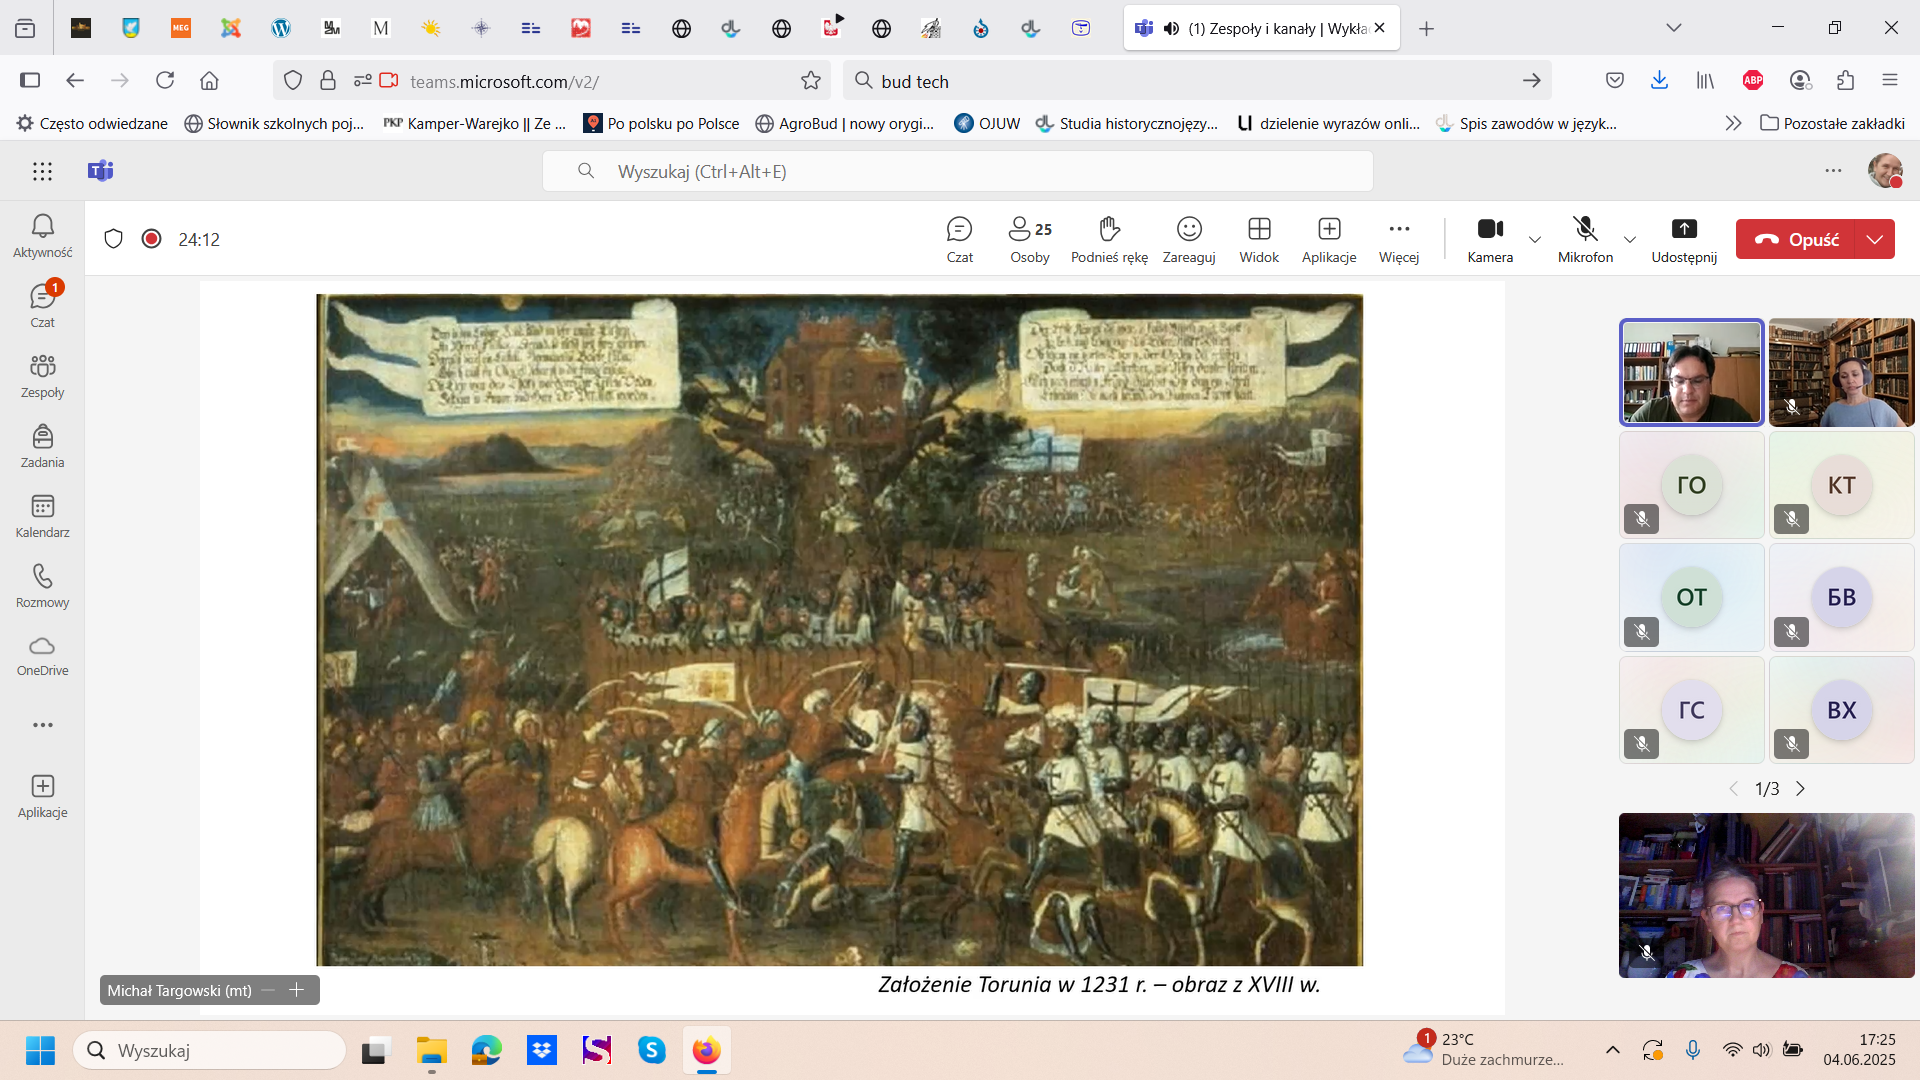Expand the Mikrofon options arrow
The height and width of the screenshot is (1080, 1920).
click(1630, 240)
